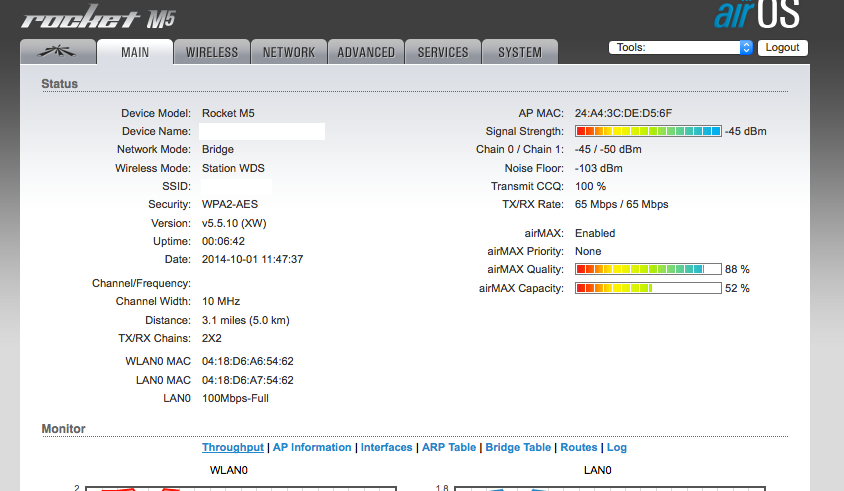
Task: Click the 100Mbps-Full LAN0 value
Action: coord(235,398)
